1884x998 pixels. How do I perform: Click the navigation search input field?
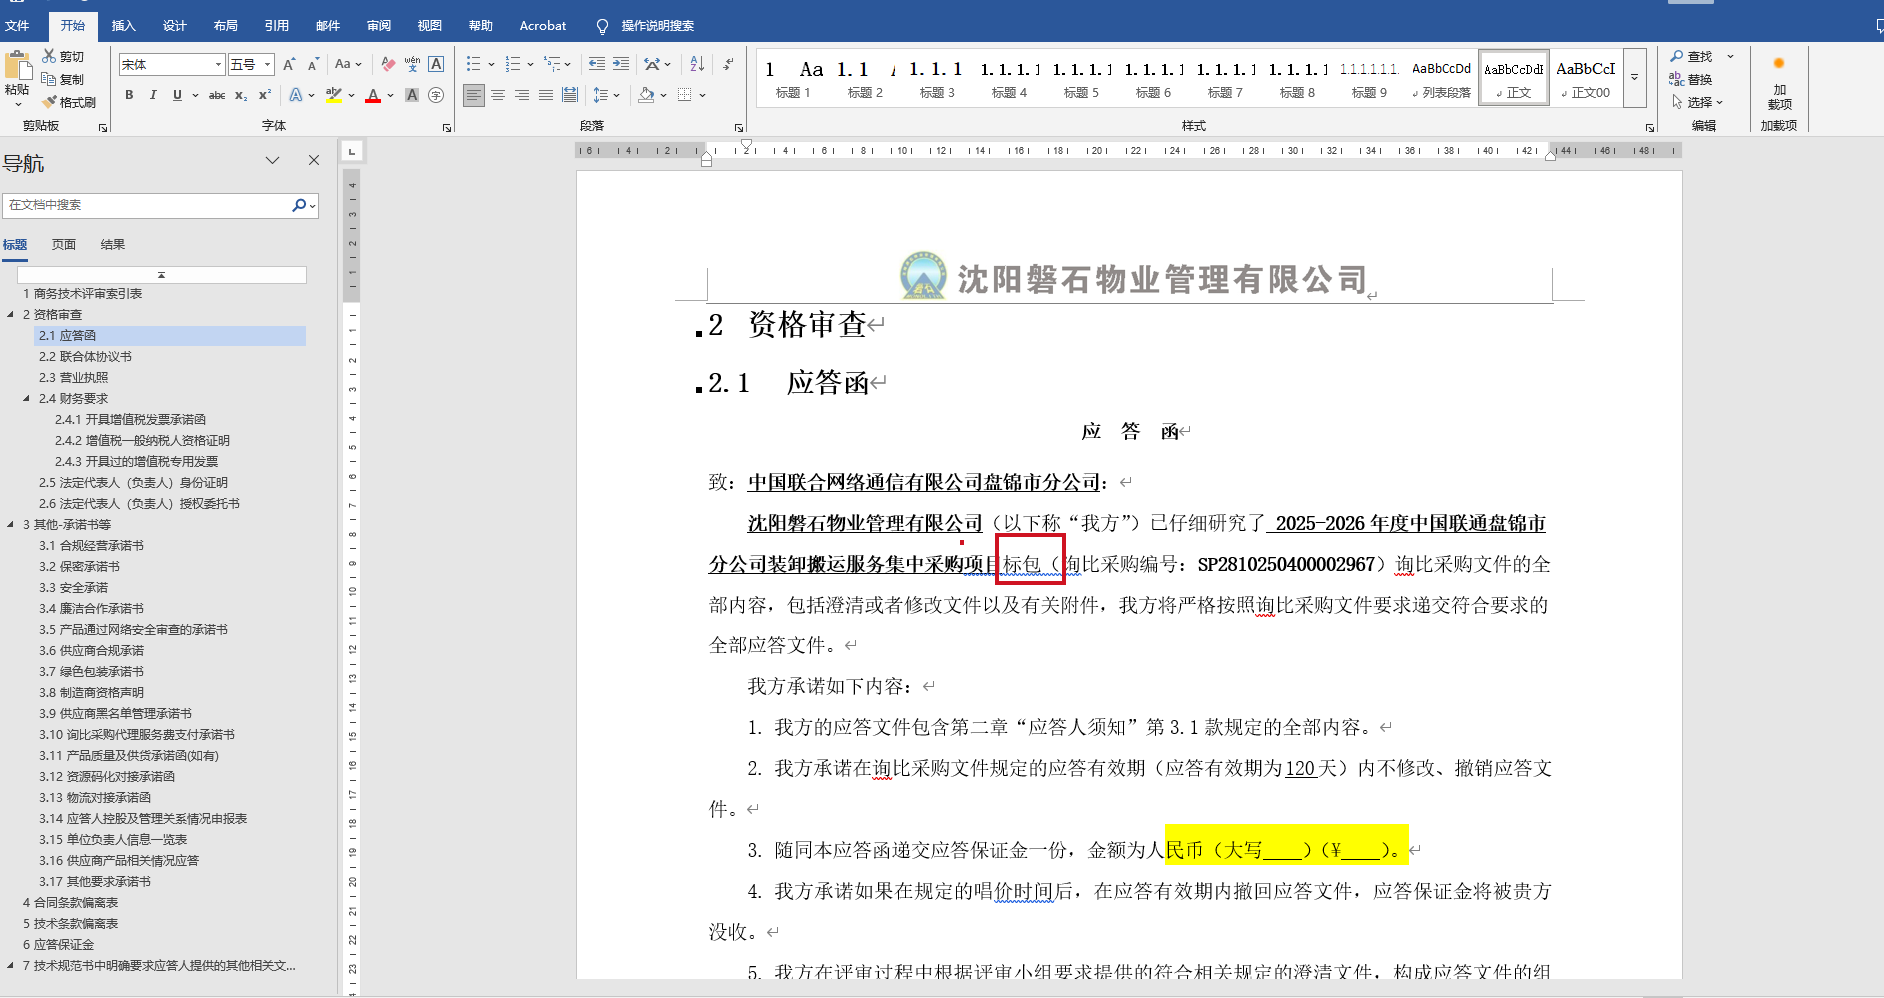click(146, 205)
